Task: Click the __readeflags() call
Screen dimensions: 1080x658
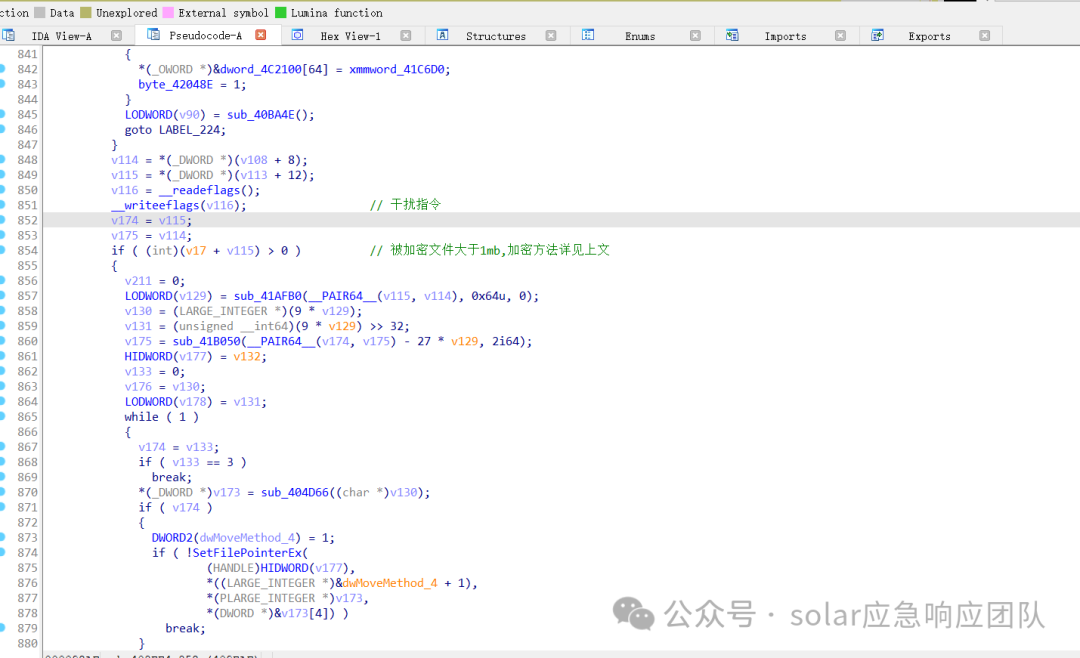Action: pyautogui.click(x=209, y=190)
